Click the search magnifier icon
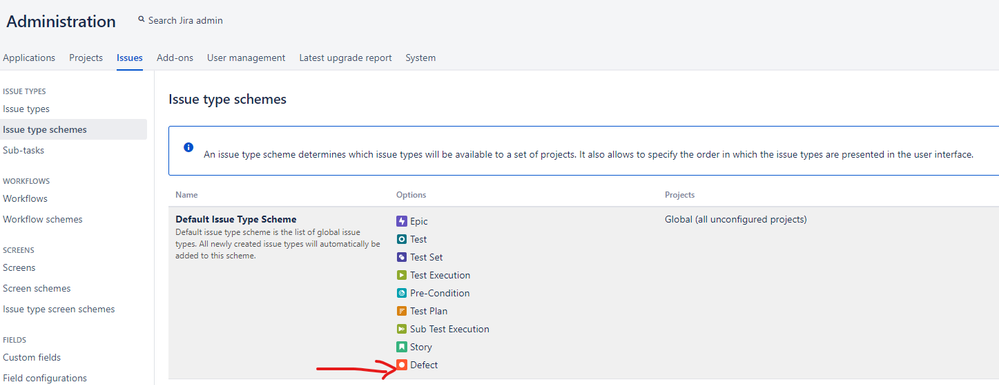Image resolution: width=999 pixels, height=385 pixels. click(141, 20)
